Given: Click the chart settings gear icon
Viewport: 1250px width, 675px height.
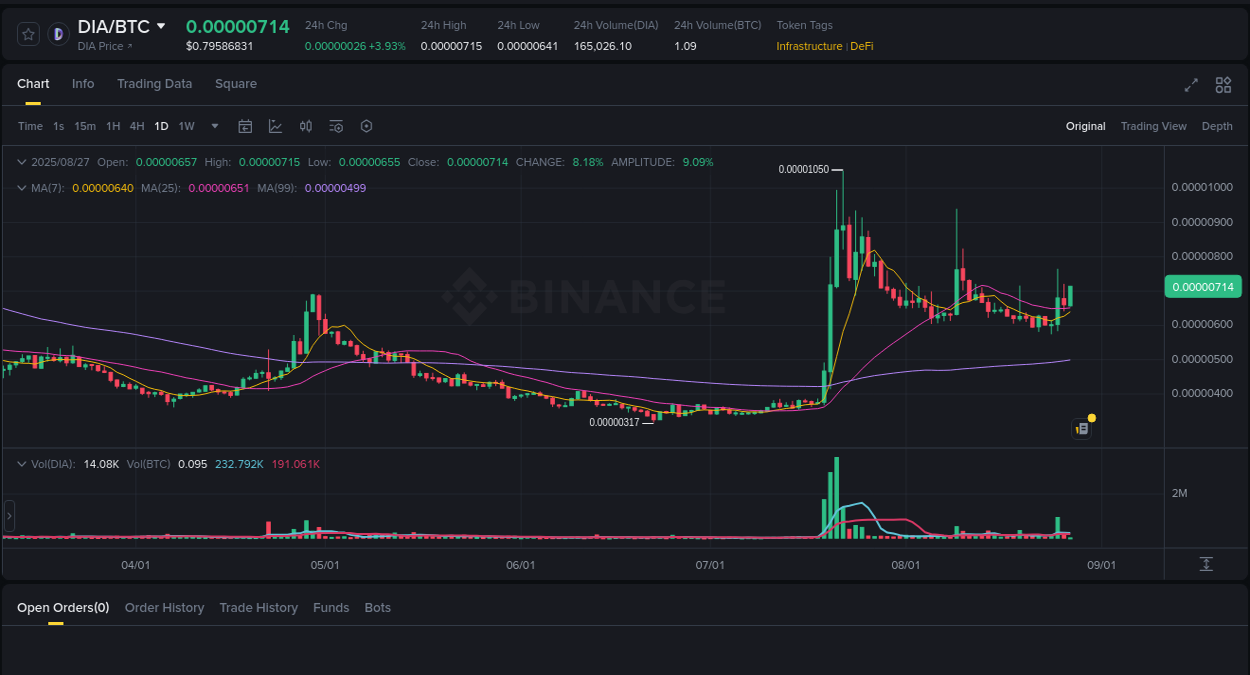Looking at the screenshot, I should 366,126.
